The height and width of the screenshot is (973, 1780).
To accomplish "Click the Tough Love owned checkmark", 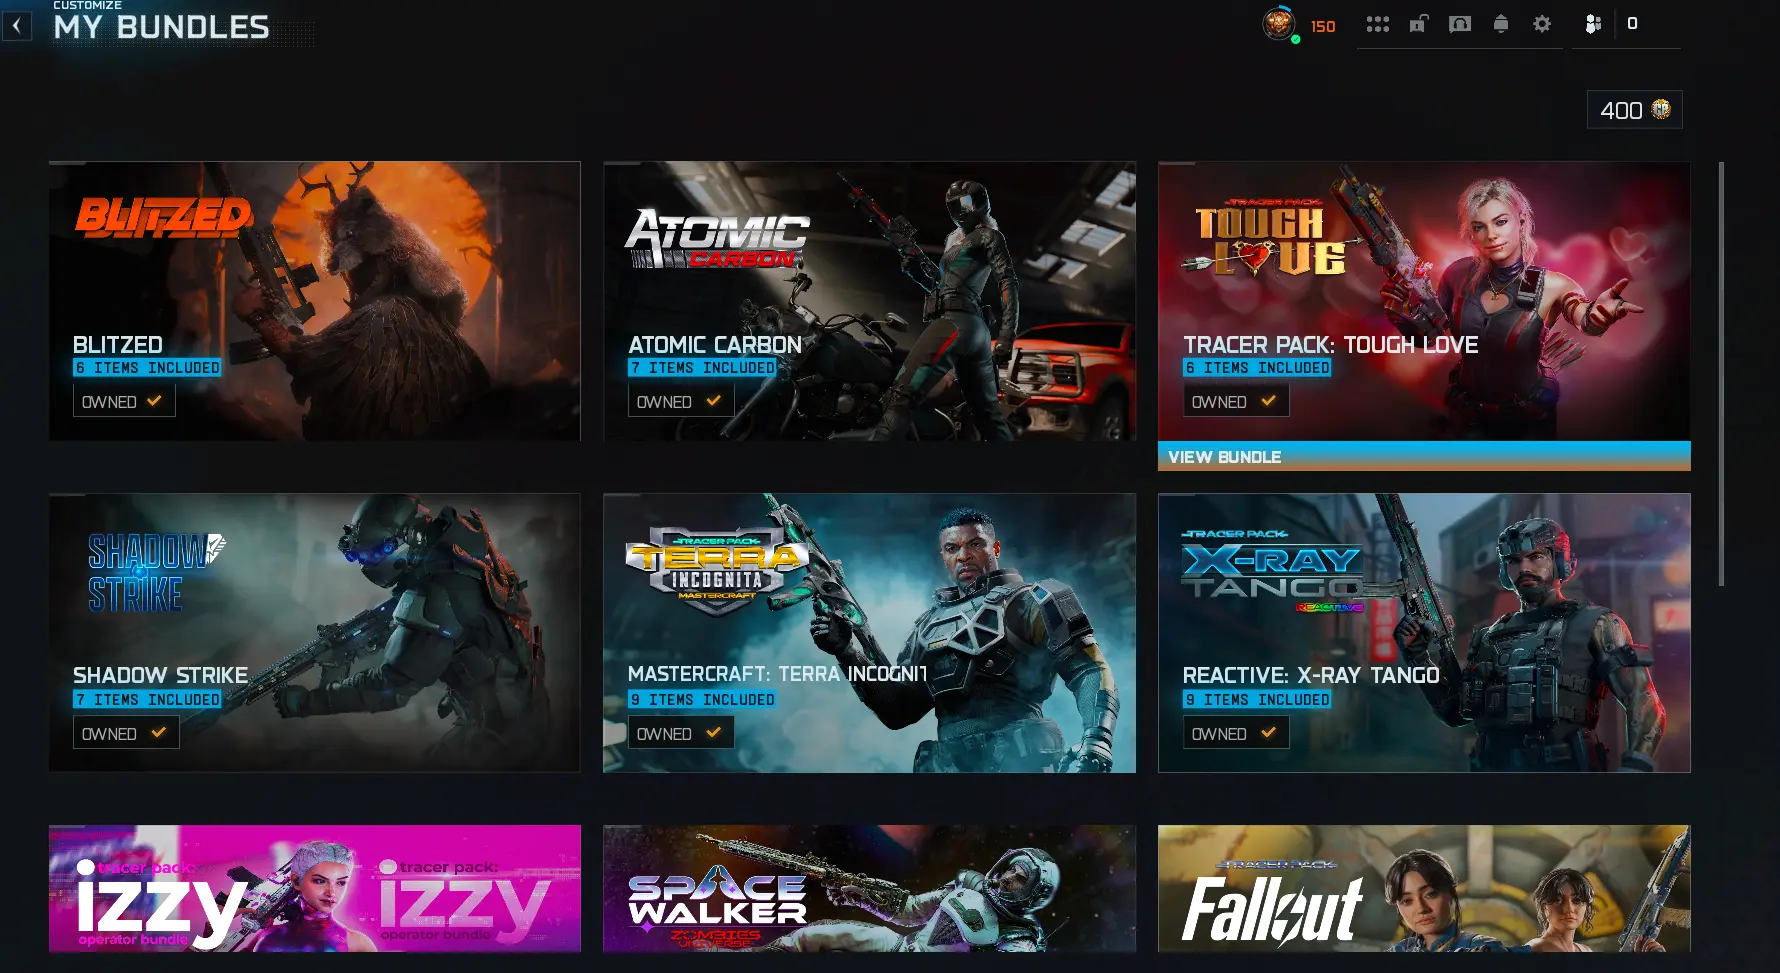I will 1268,401.
